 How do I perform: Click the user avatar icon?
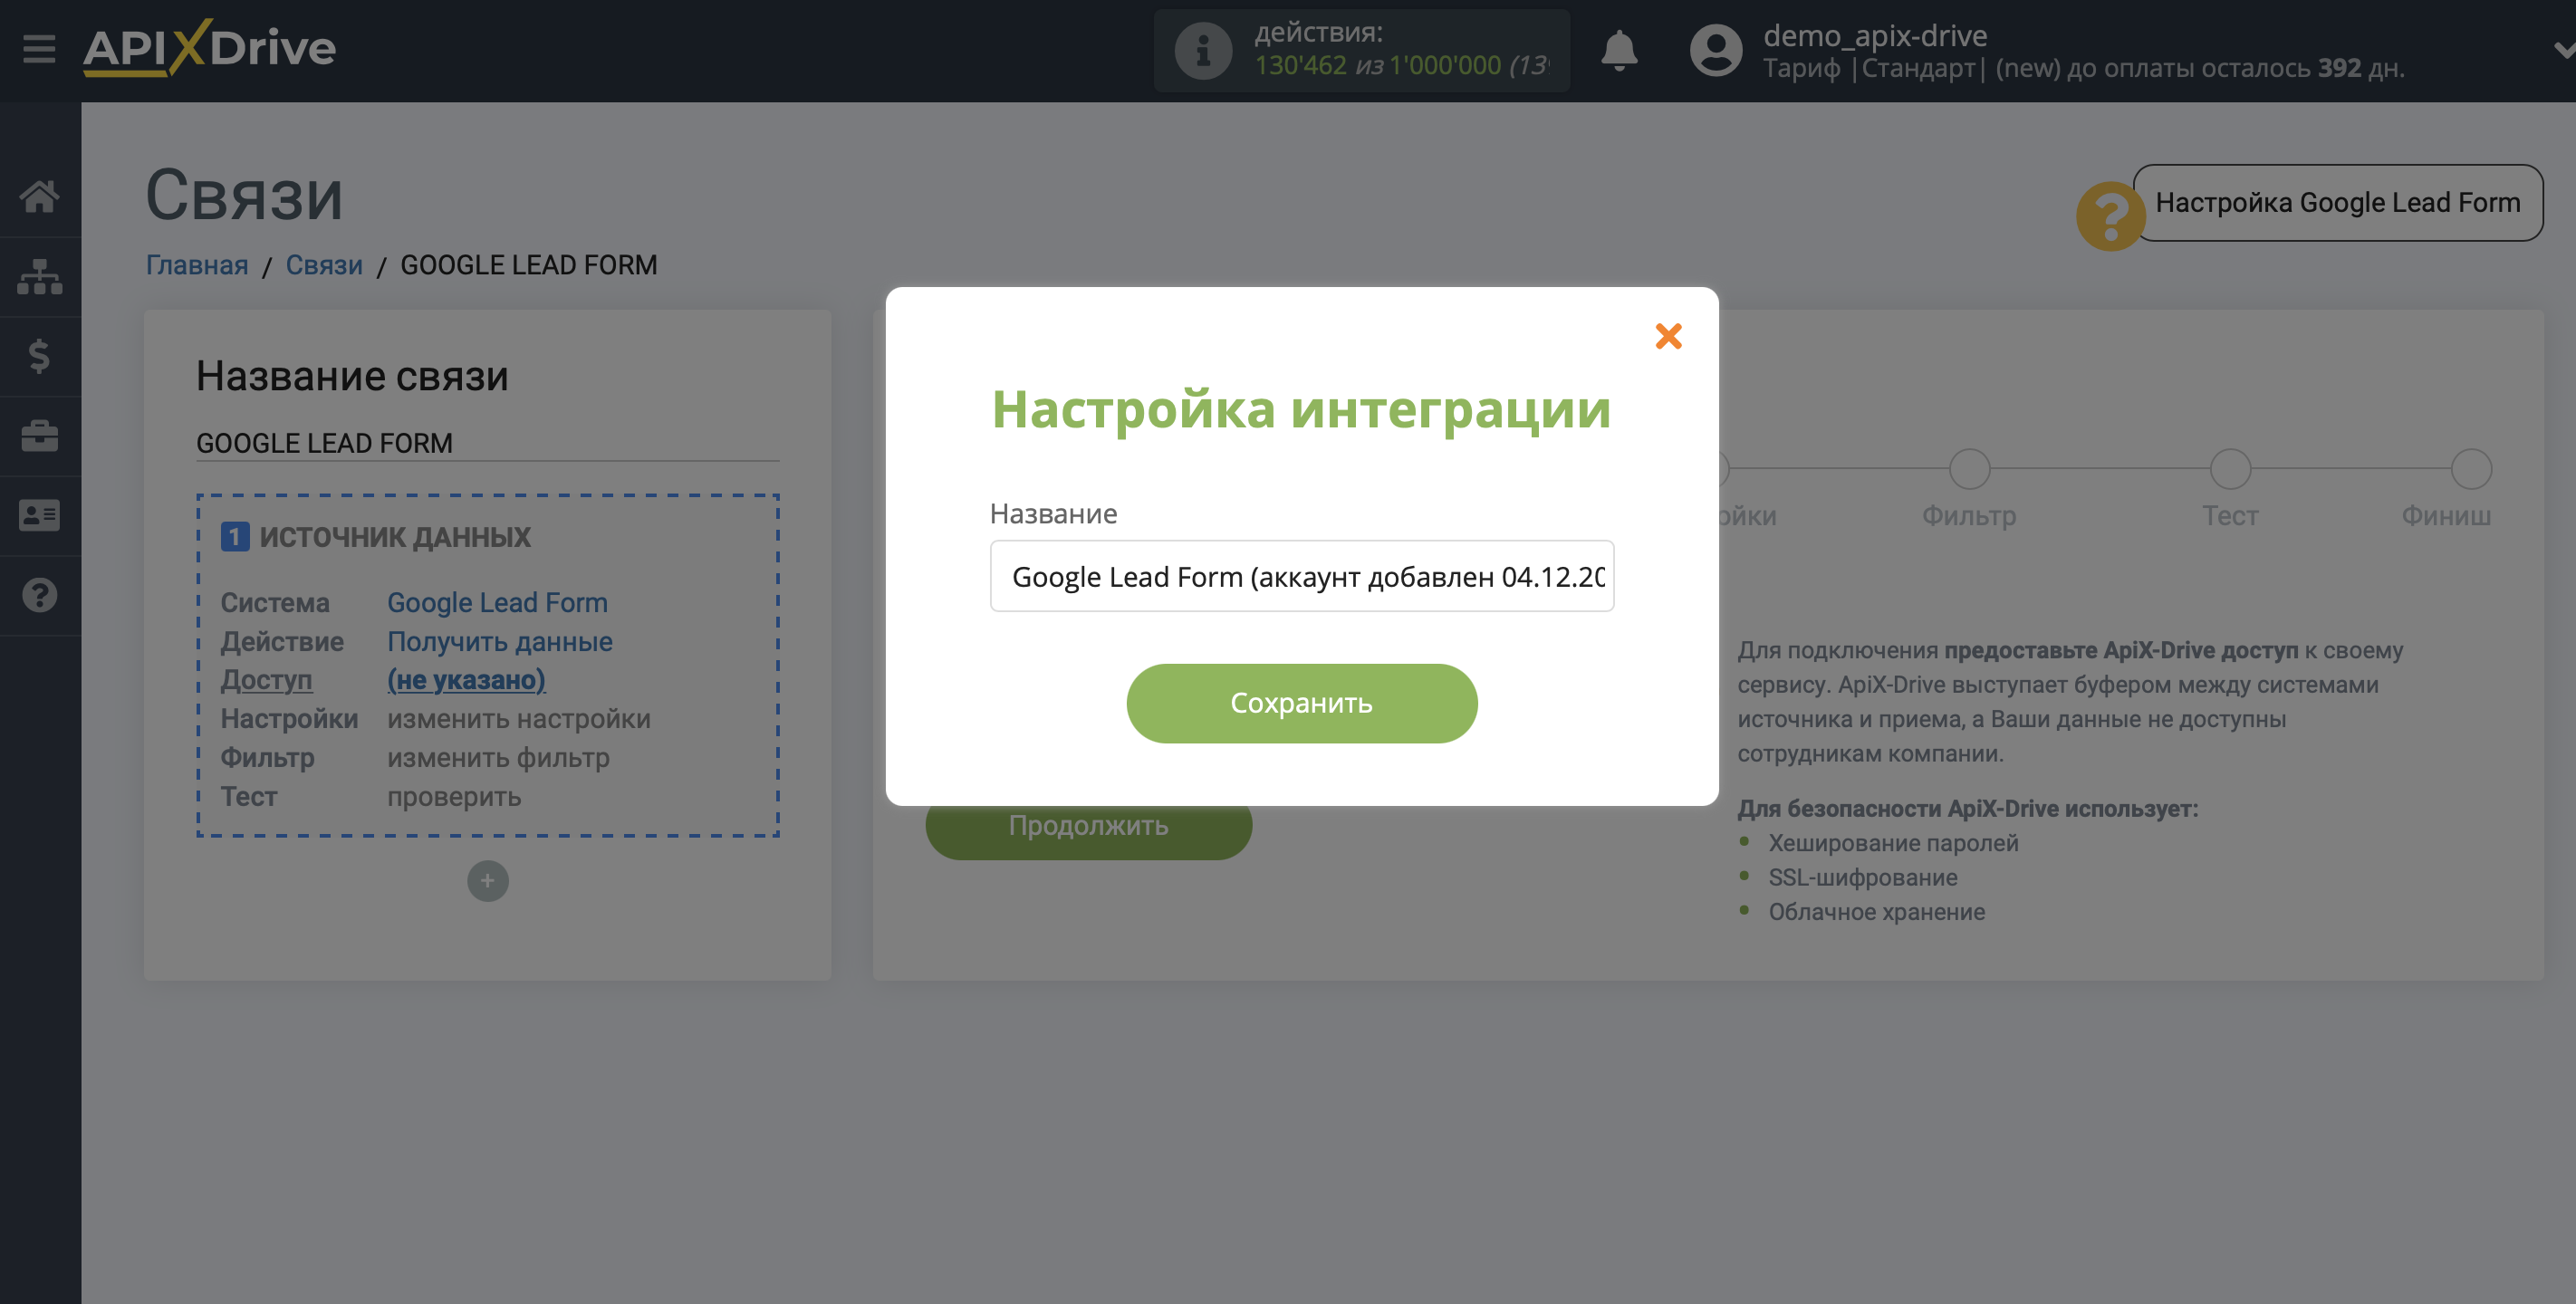click(1716, 50)
